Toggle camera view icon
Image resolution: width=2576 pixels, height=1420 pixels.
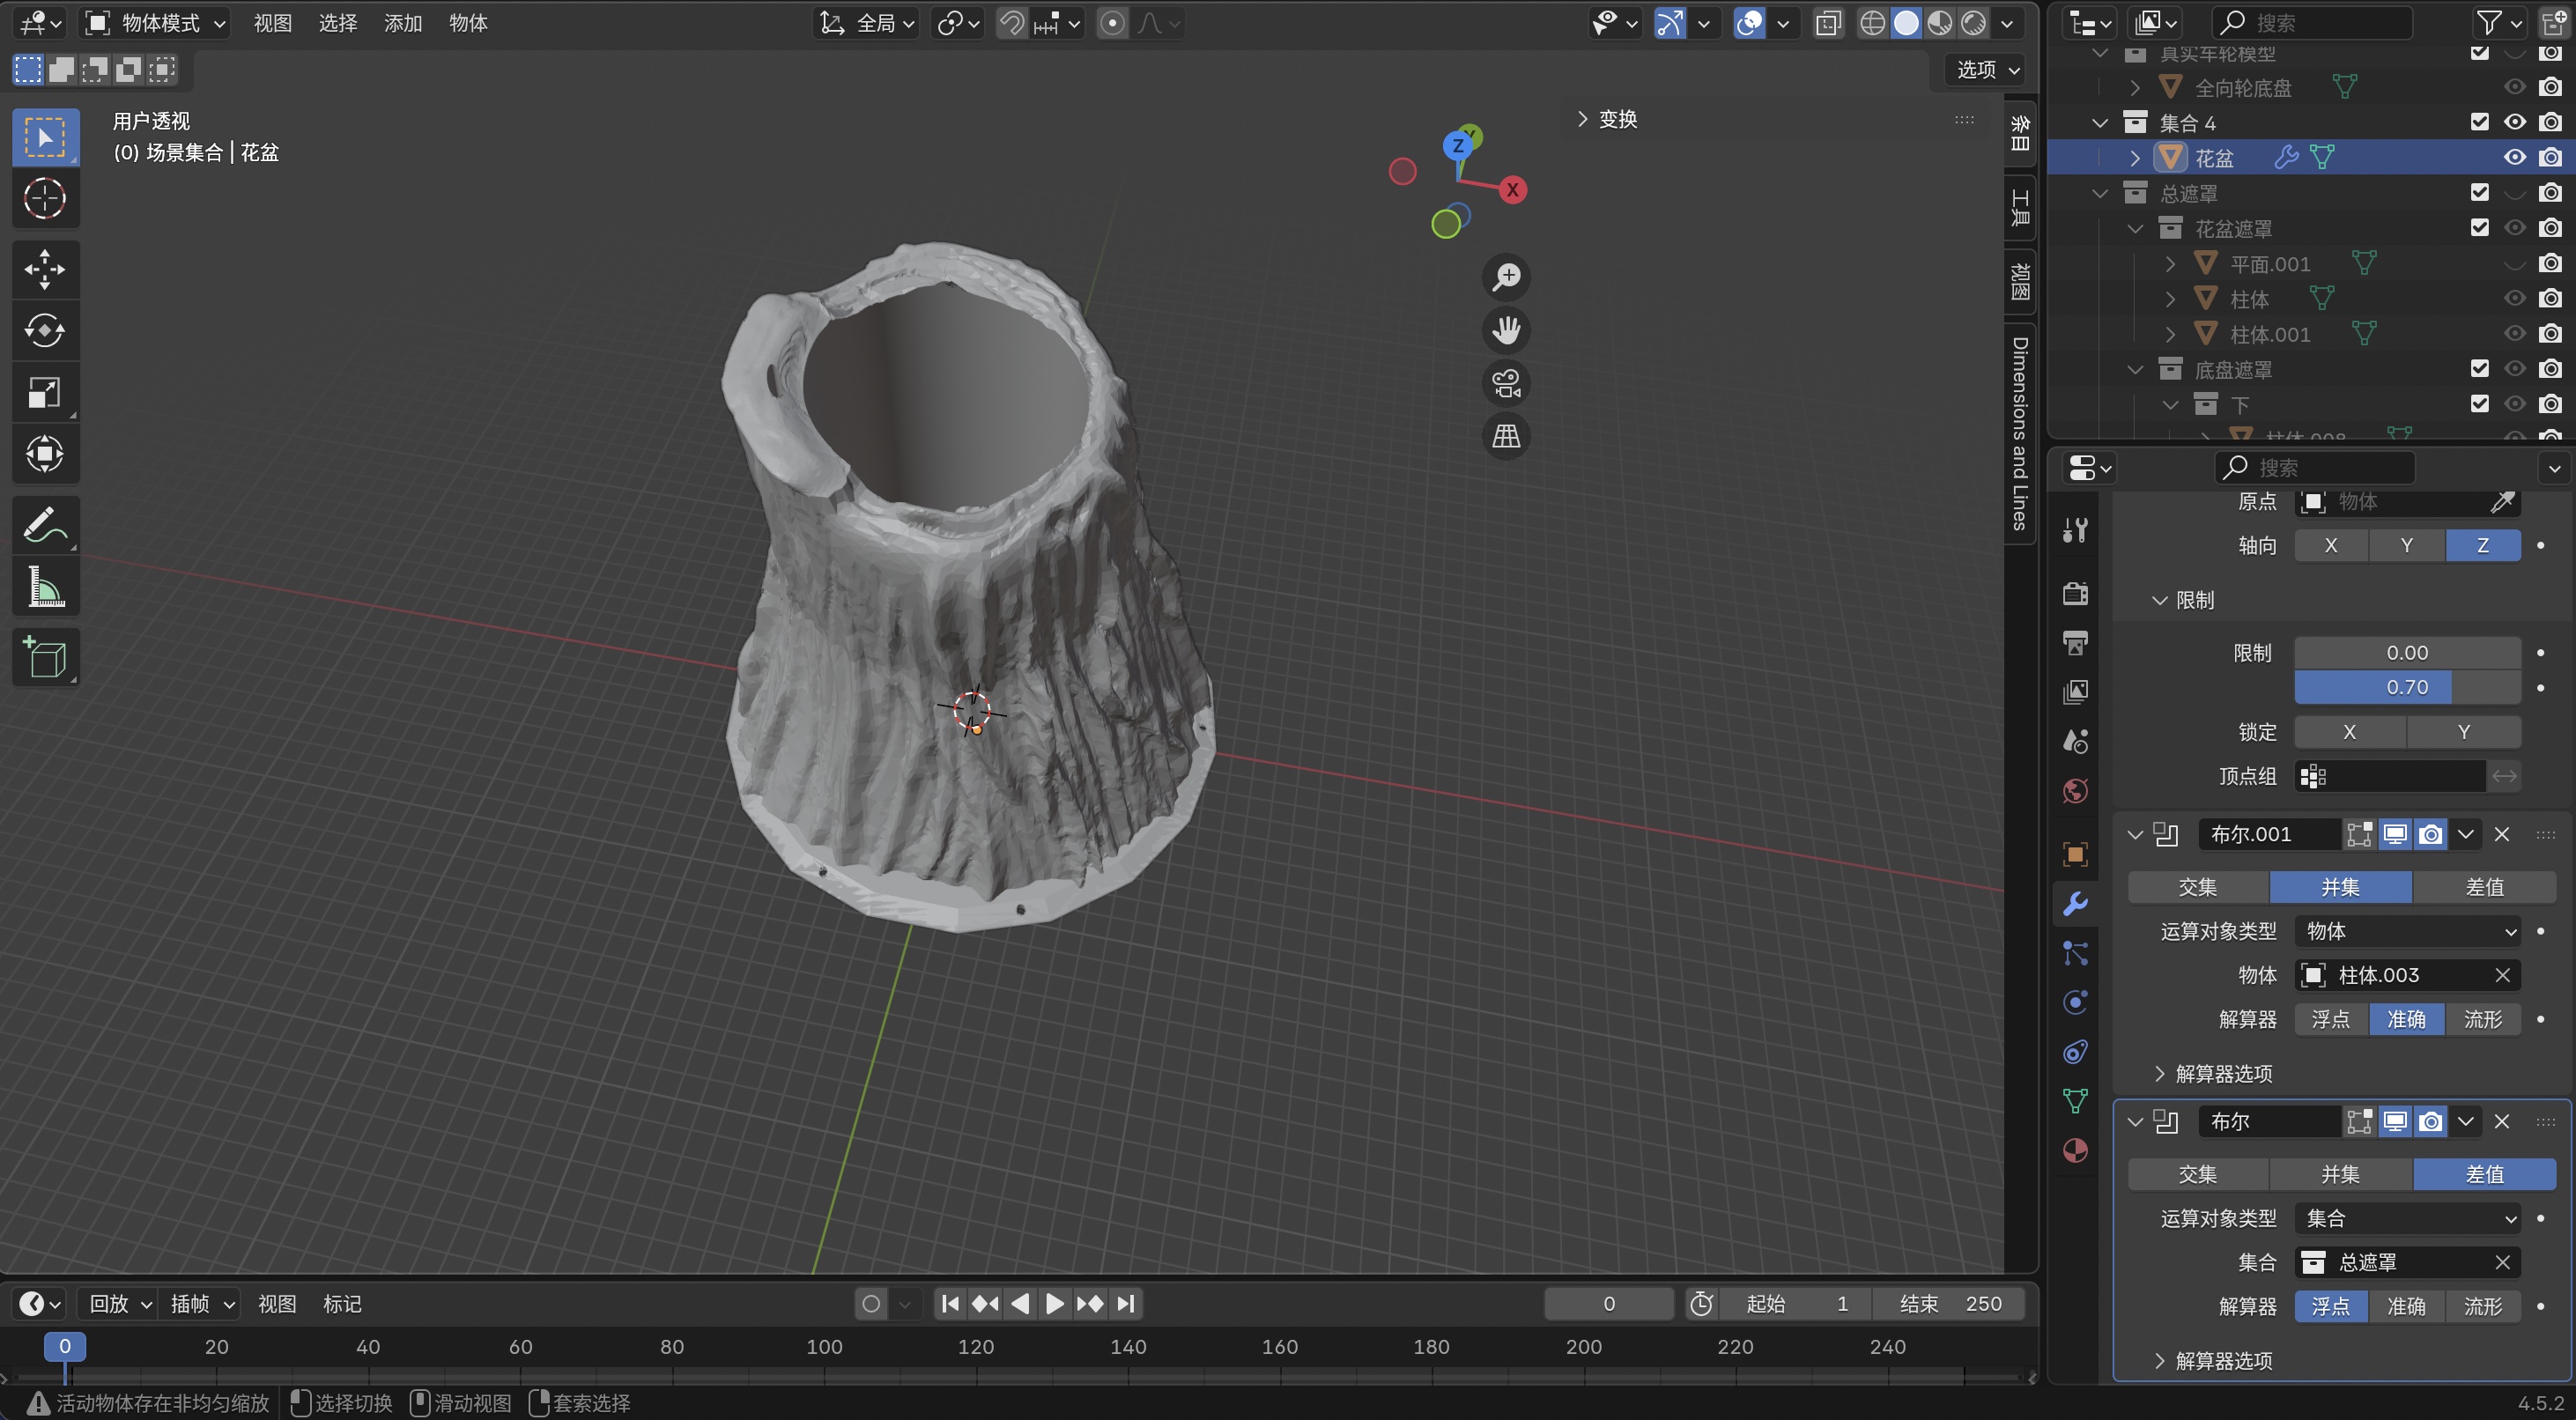click(1506, 383)
